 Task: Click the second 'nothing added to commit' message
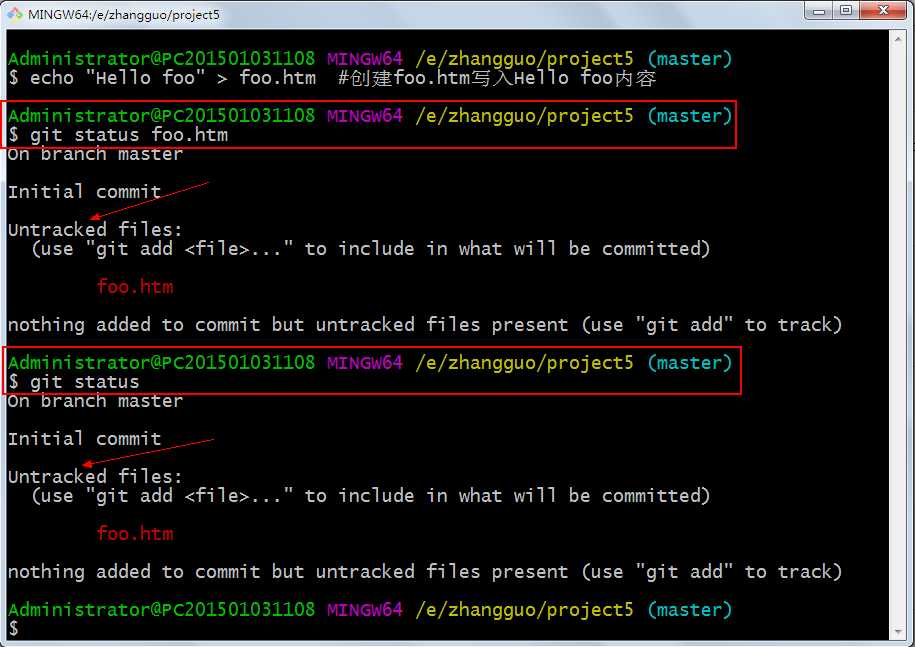(x=425, y=571)
